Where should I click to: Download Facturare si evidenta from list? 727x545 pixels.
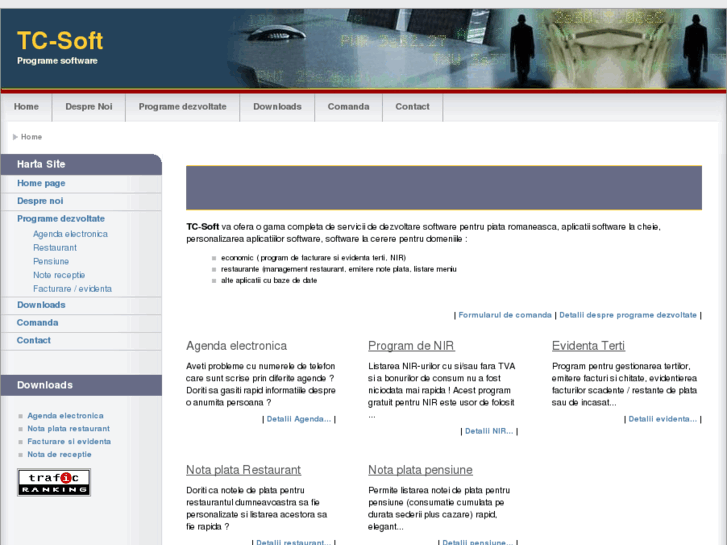tap(69, 442)
